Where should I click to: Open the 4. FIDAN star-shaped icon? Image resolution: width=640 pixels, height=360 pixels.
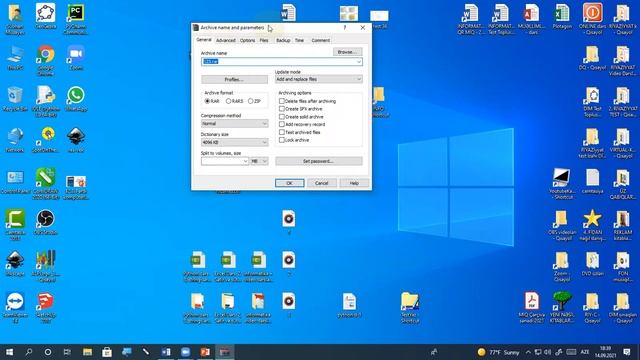tap(593, 224)
